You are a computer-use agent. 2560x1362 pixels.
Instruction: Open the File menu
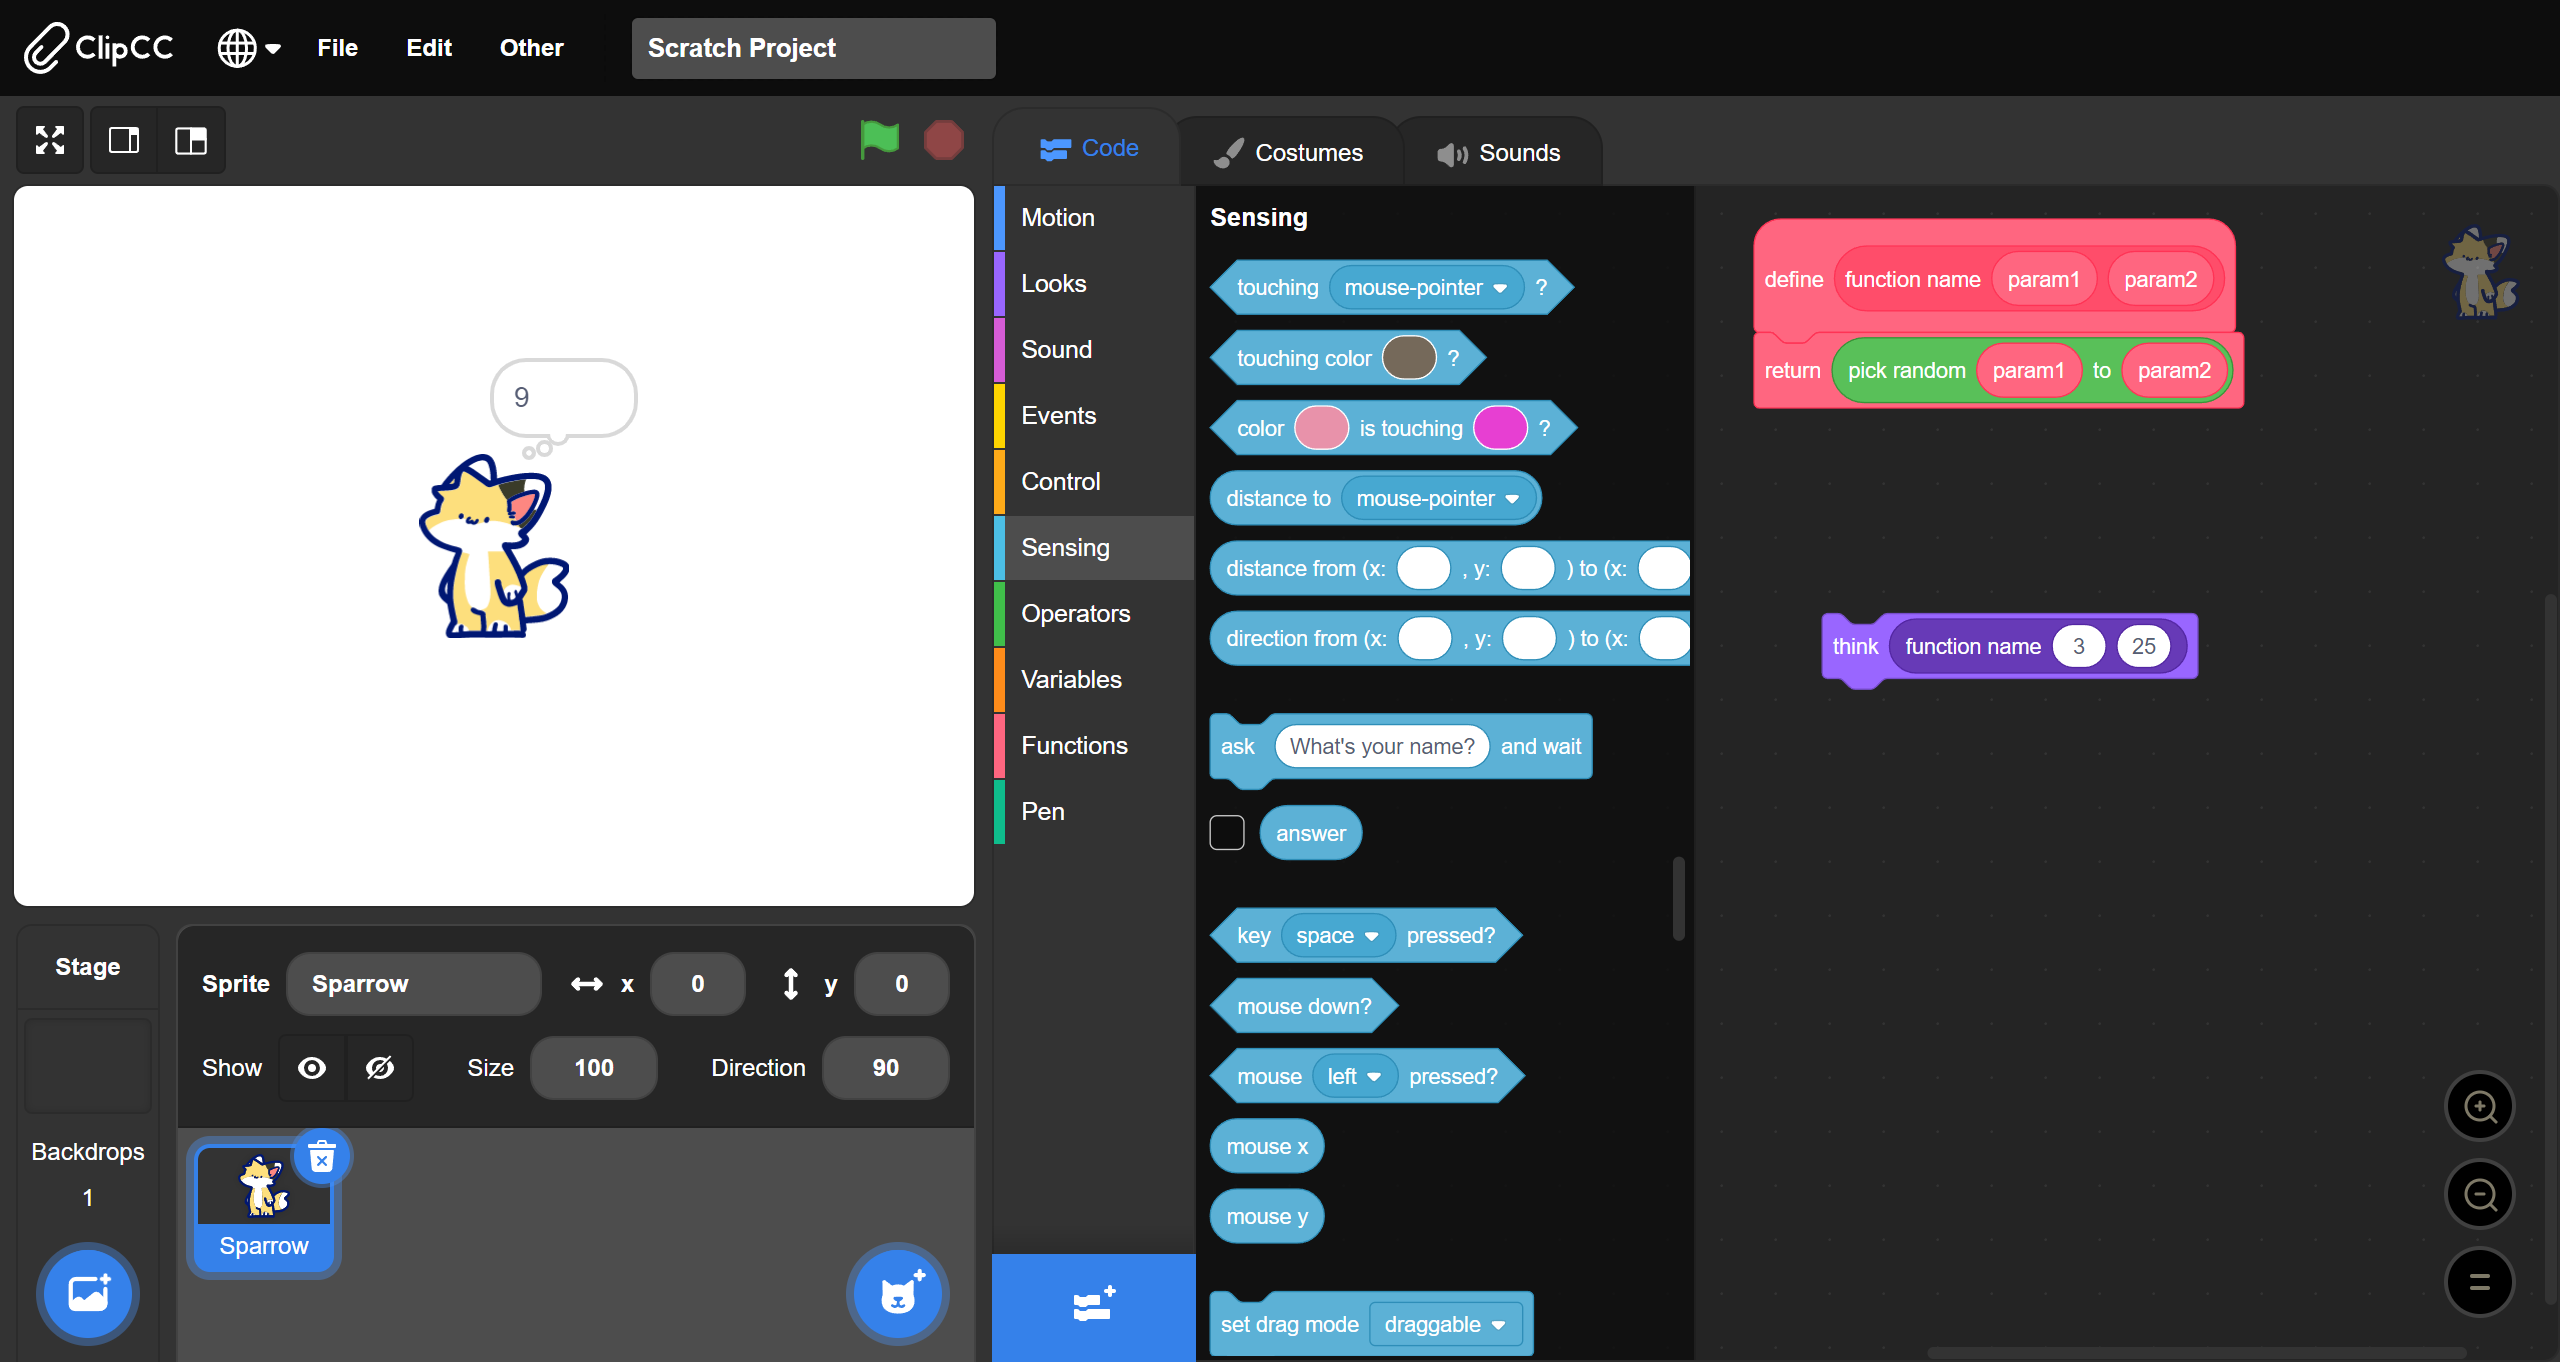pos(337,47)
